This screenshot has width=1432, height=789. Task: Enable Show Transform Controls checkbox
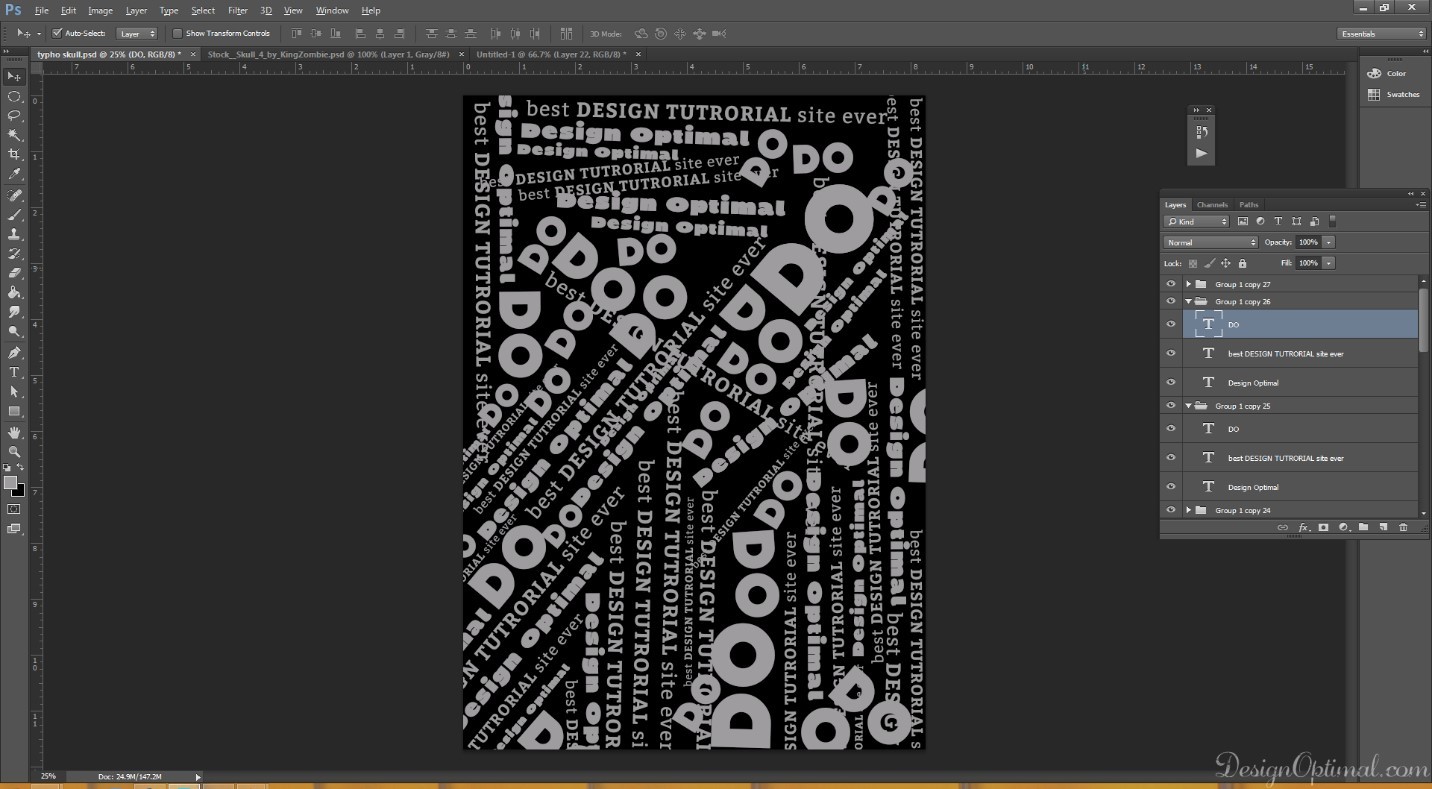click(x=177, y=33)
